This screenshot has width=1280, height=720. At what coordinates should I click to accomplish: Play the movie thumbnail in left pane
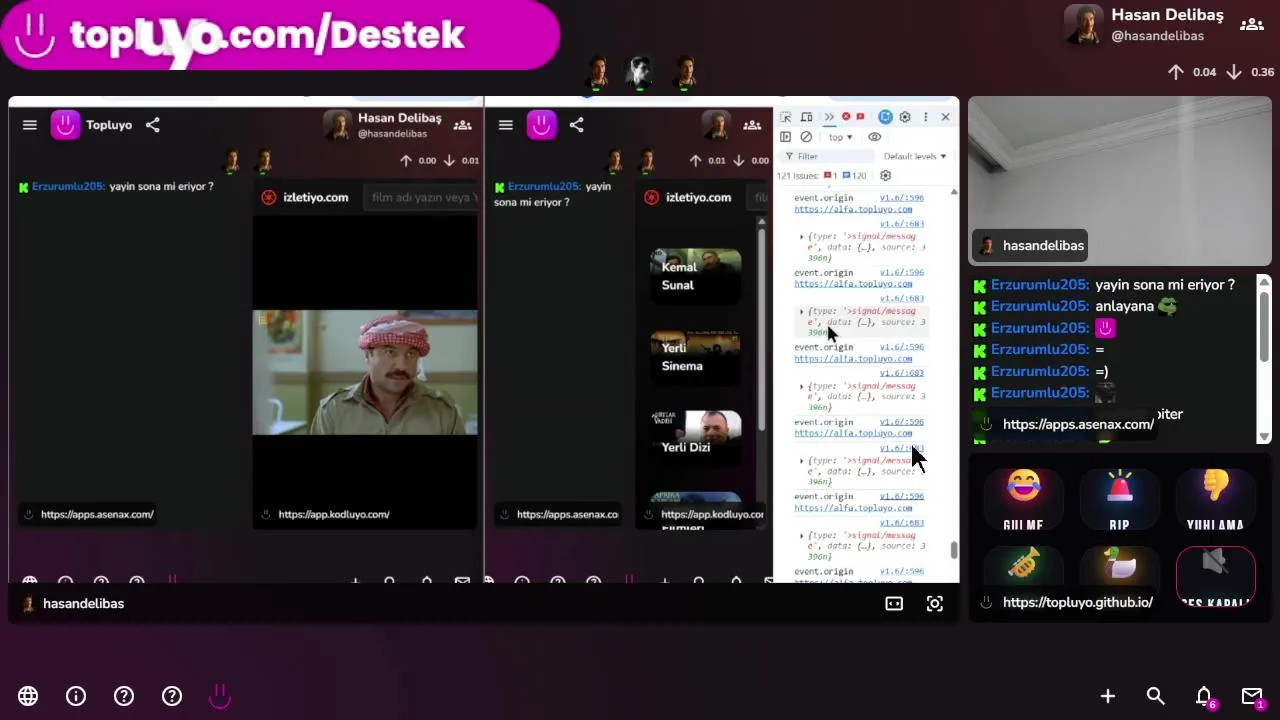pyautogui.click(x=365, y=372)
